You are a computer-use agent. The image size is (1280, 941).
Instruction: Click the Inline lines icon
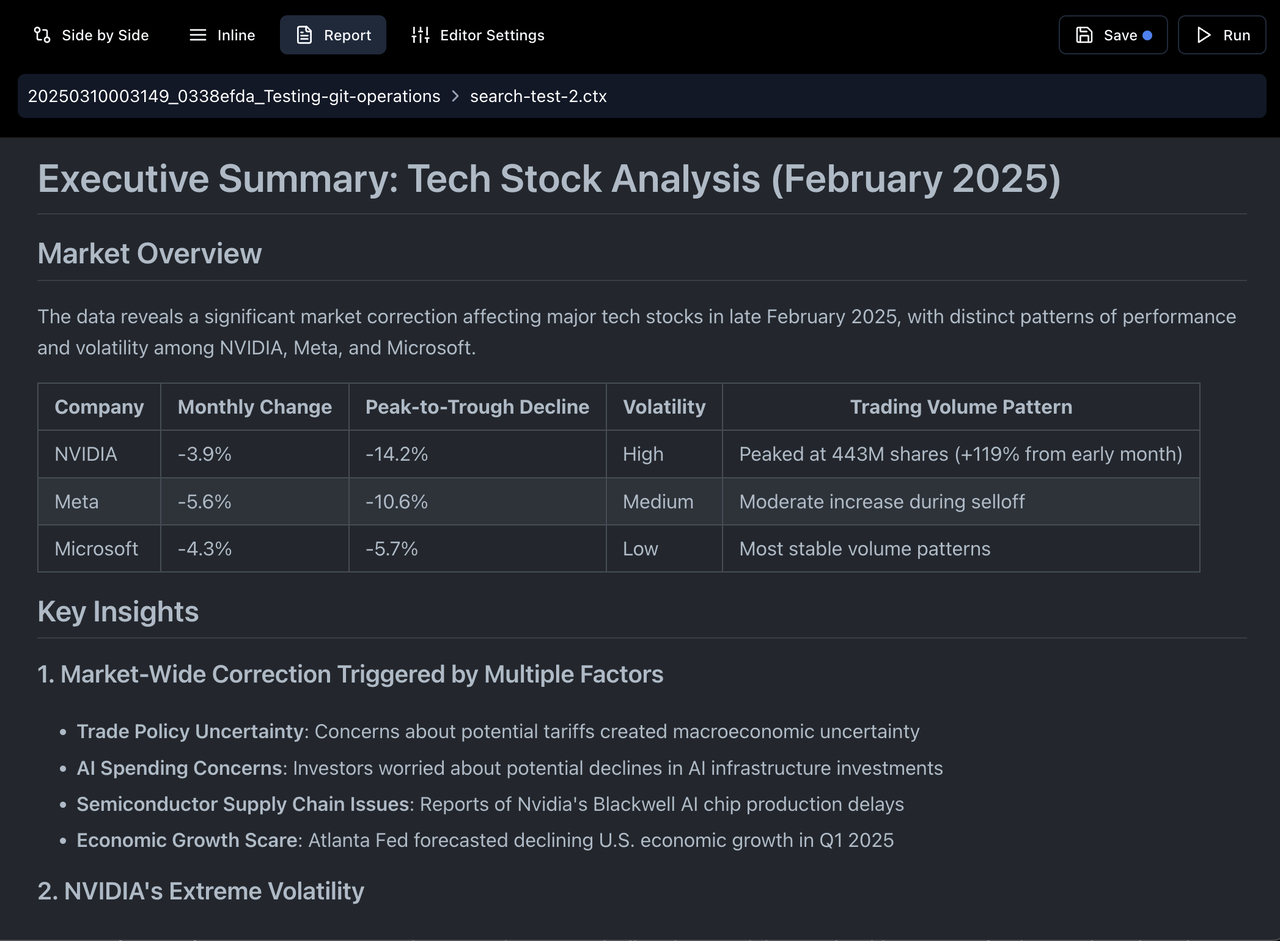tap(198, 35)
